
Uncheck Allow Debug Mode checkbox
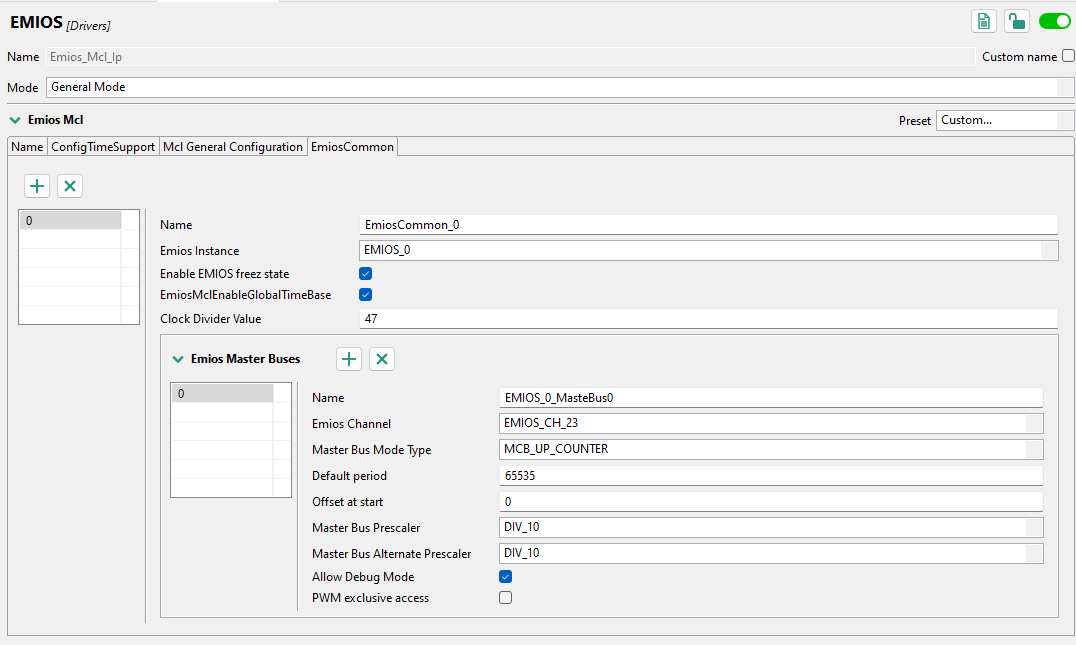[506, 577]
